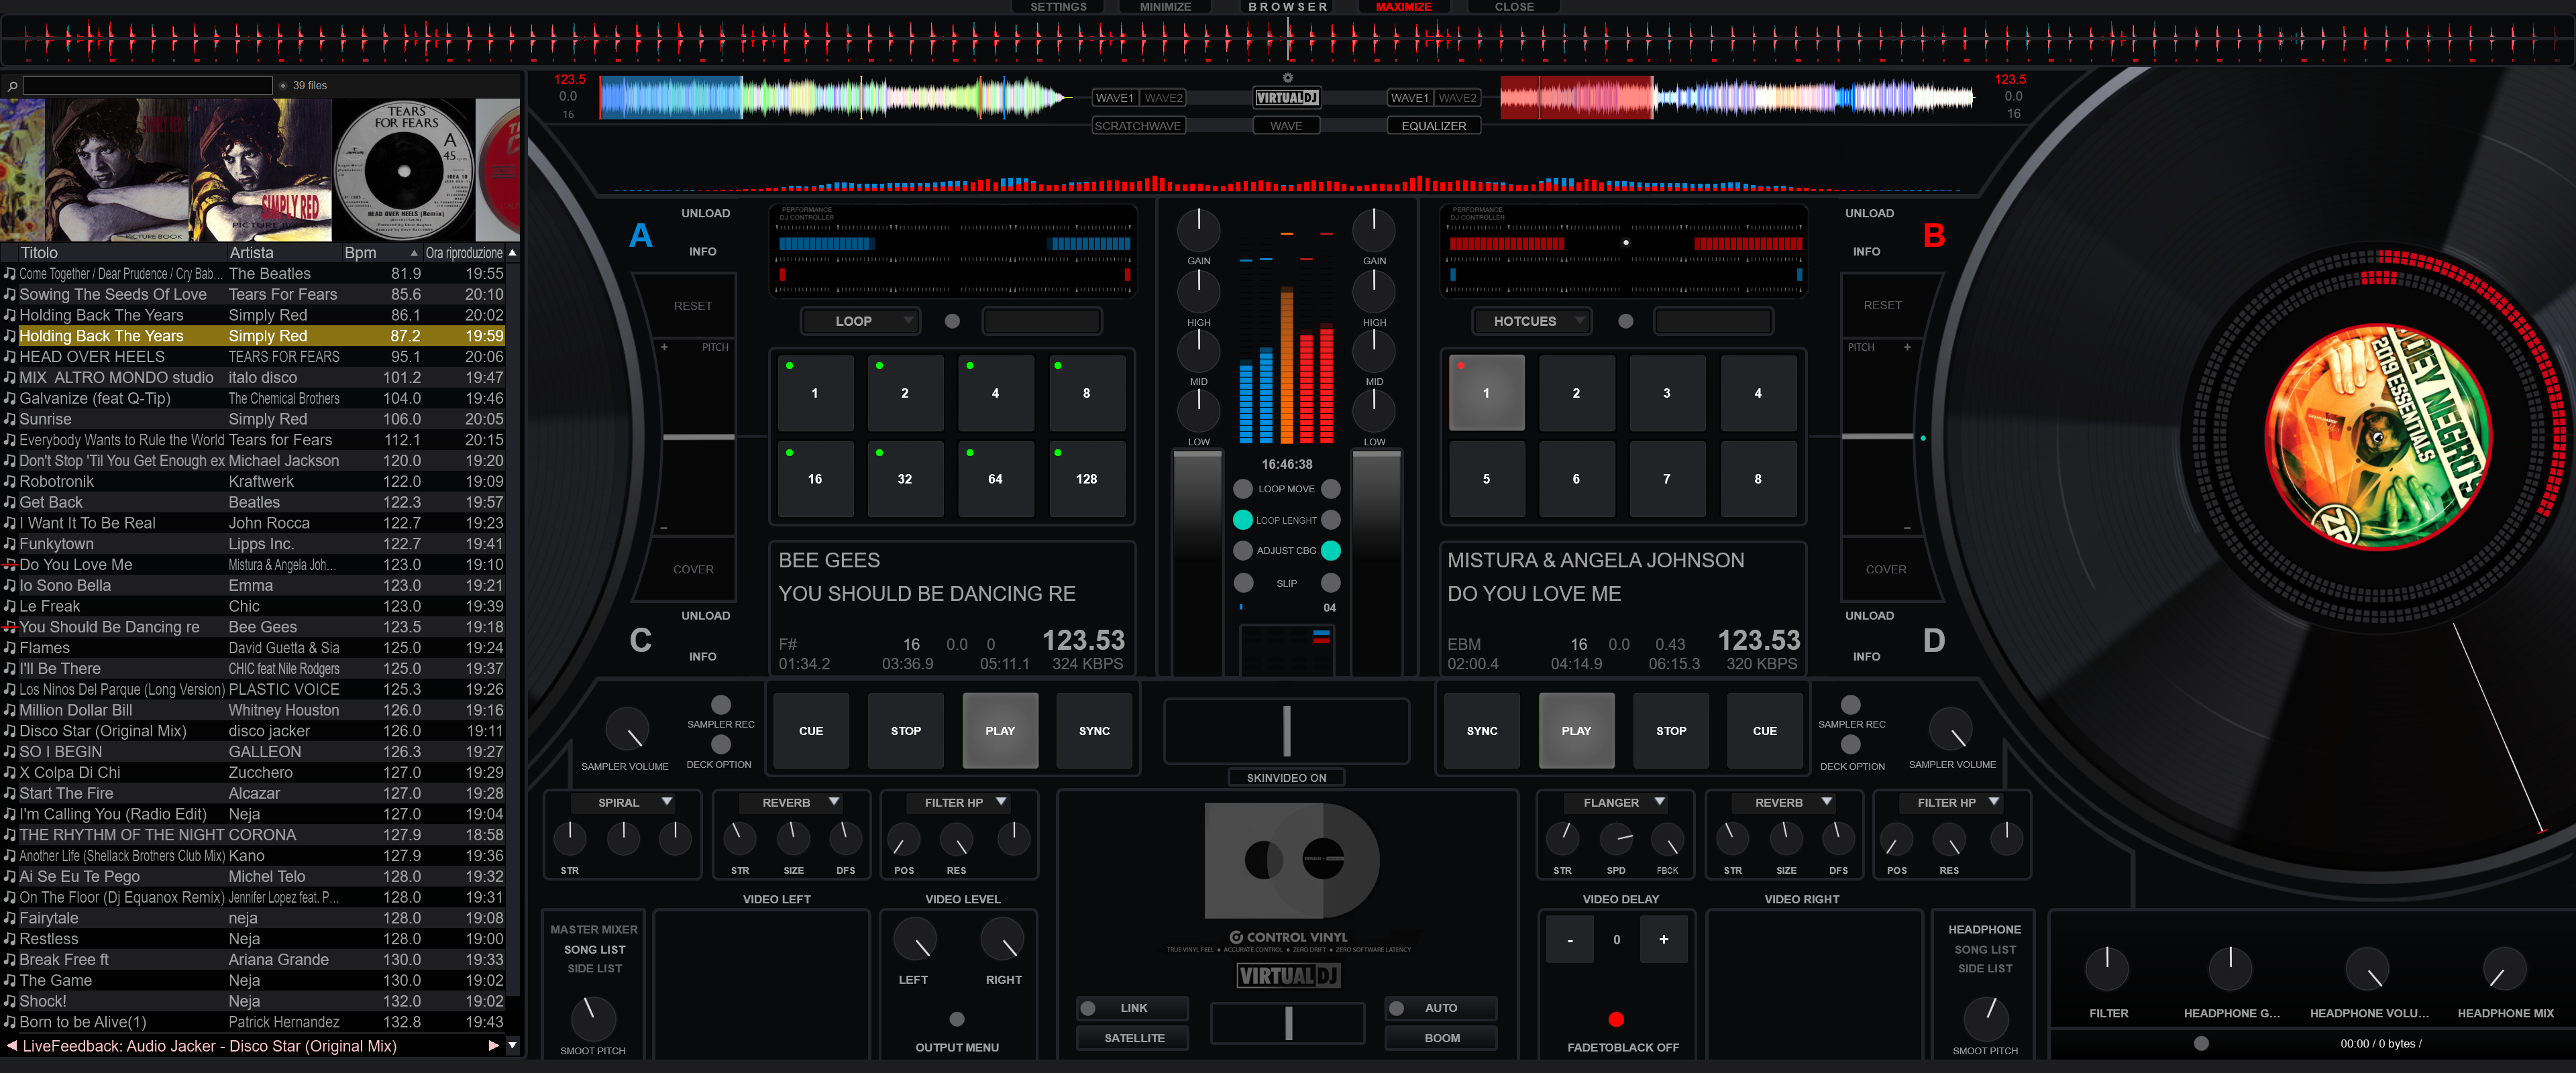Click the audio crossfader handle
2576x1073 pixels.
(x=1286, y=731)
